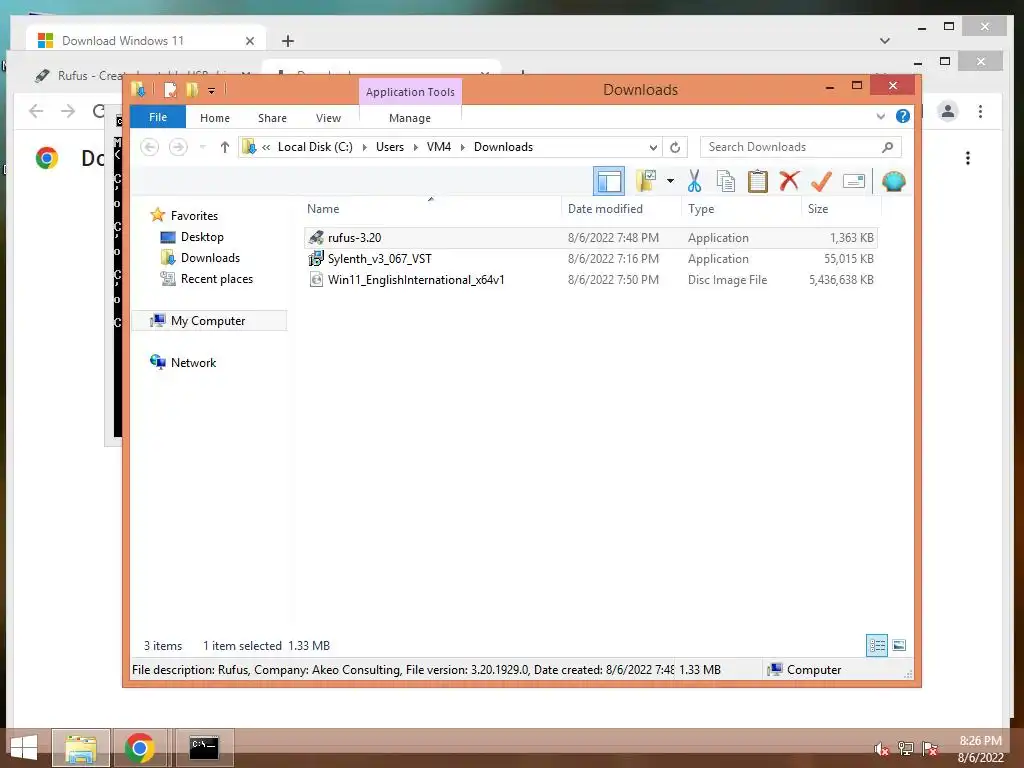
Task: Switch to the View ribbon tab
Action: coord(328,118)
